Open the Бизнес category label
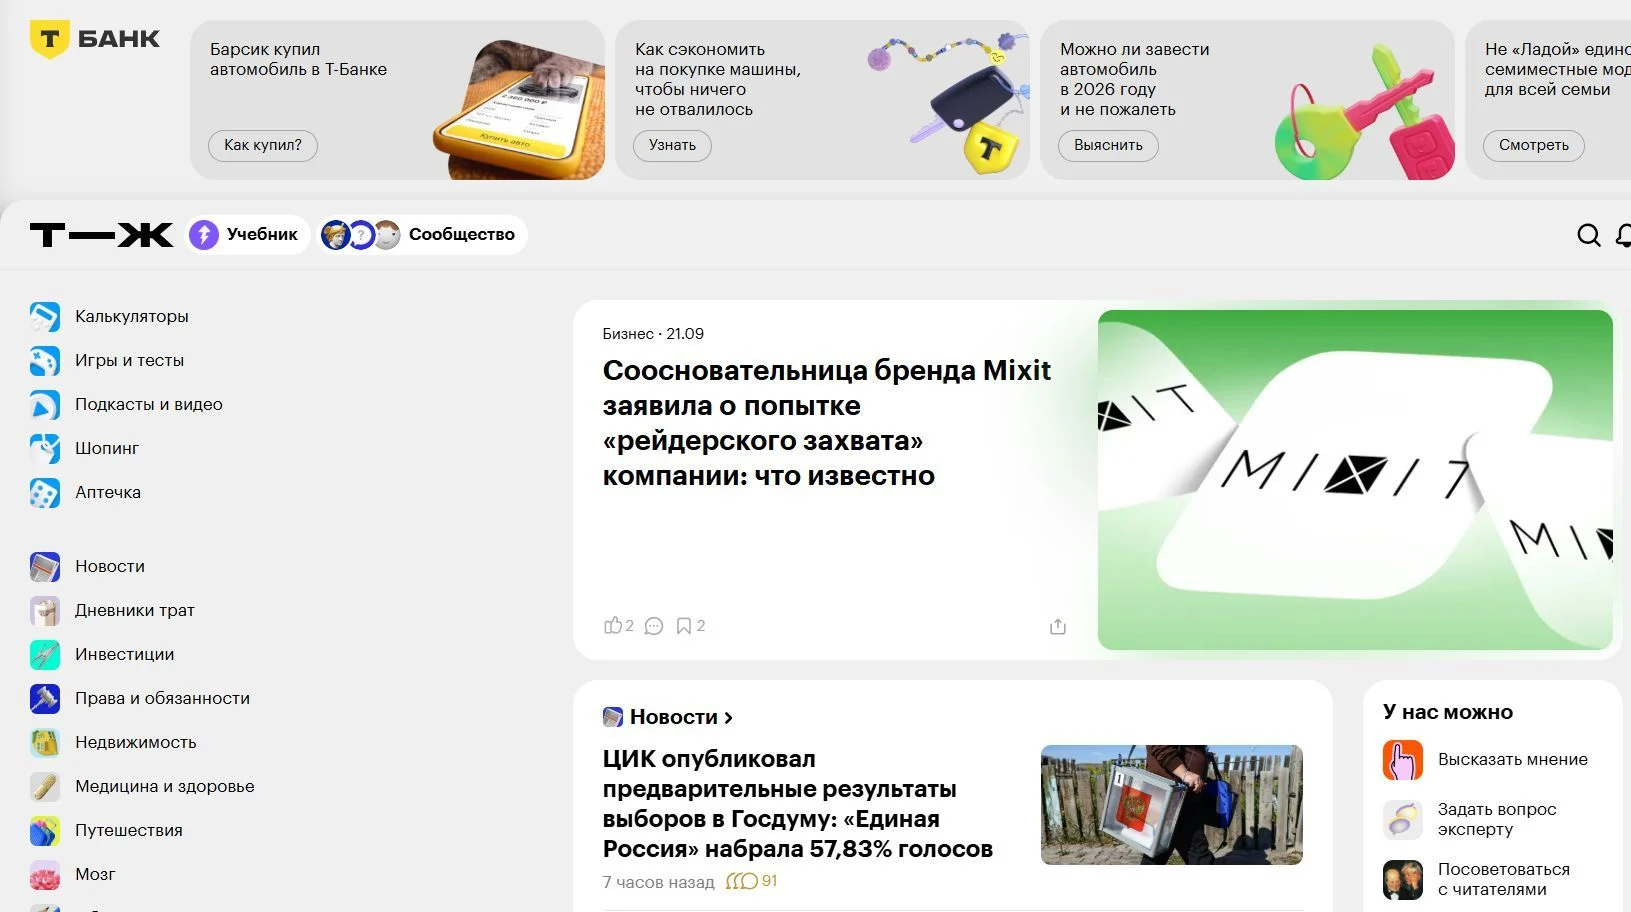 click(628, 334)
